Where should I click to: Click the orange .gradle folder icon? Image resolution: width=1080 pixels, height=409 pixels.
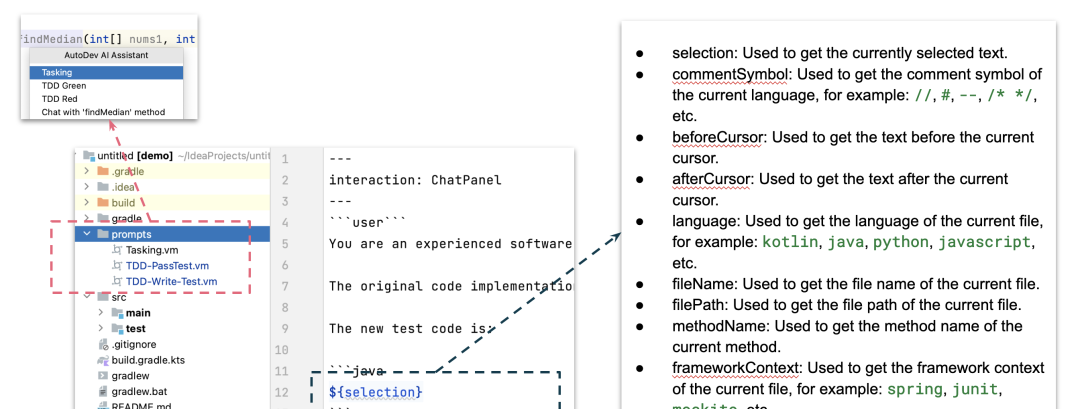tap(103, 171)
